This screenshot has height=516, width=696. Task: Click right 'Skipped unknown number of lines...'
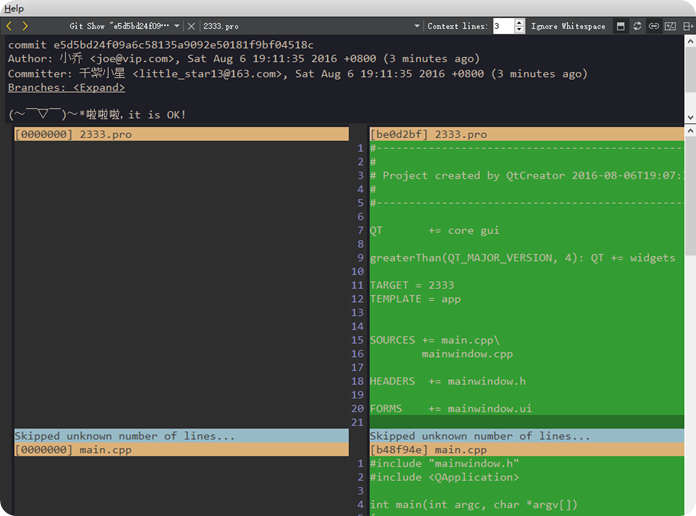click(x=526, y=436)
